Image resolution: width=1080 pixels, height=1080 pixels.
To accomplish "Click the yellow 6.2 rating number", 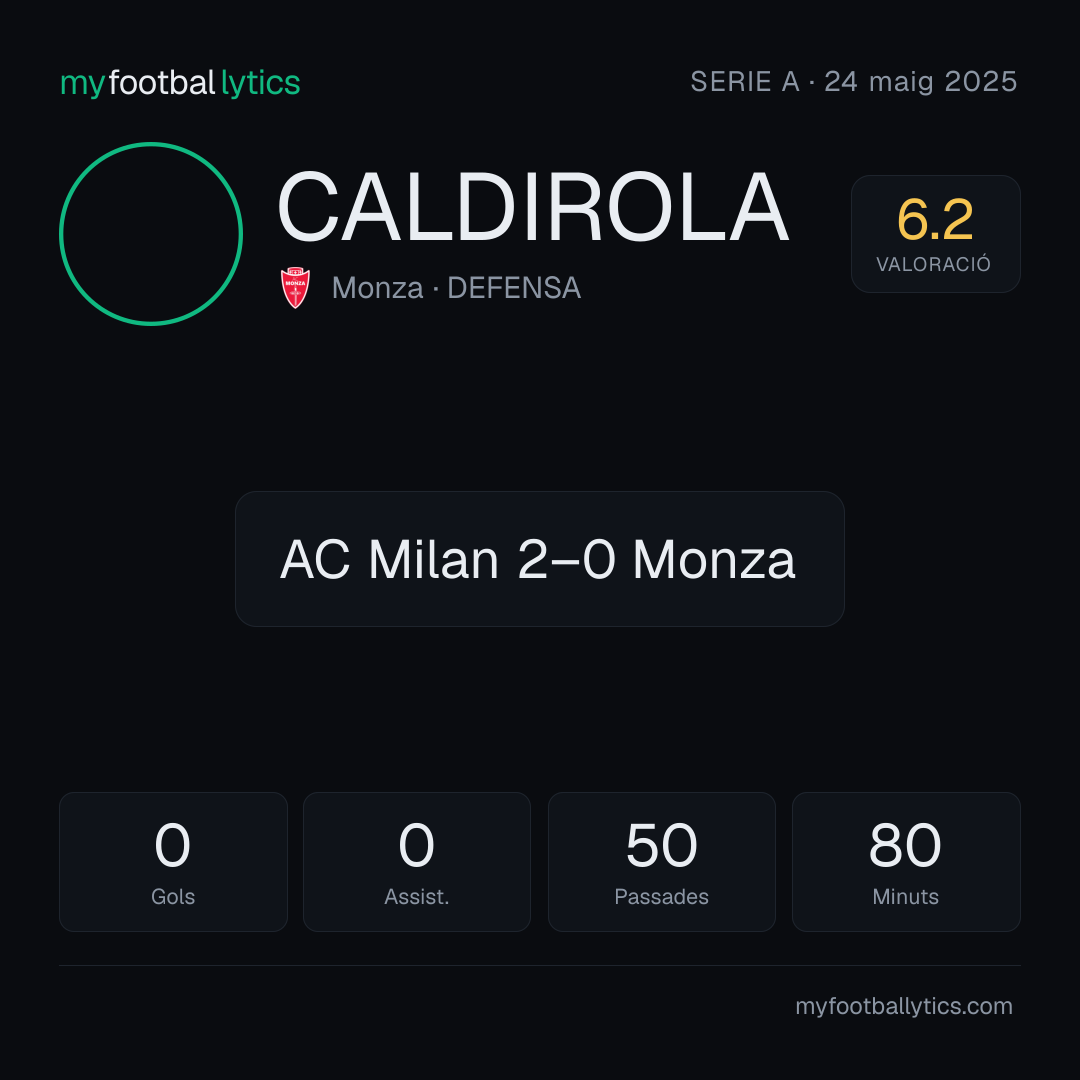I will pyautogui.click(x=935, y=220).
